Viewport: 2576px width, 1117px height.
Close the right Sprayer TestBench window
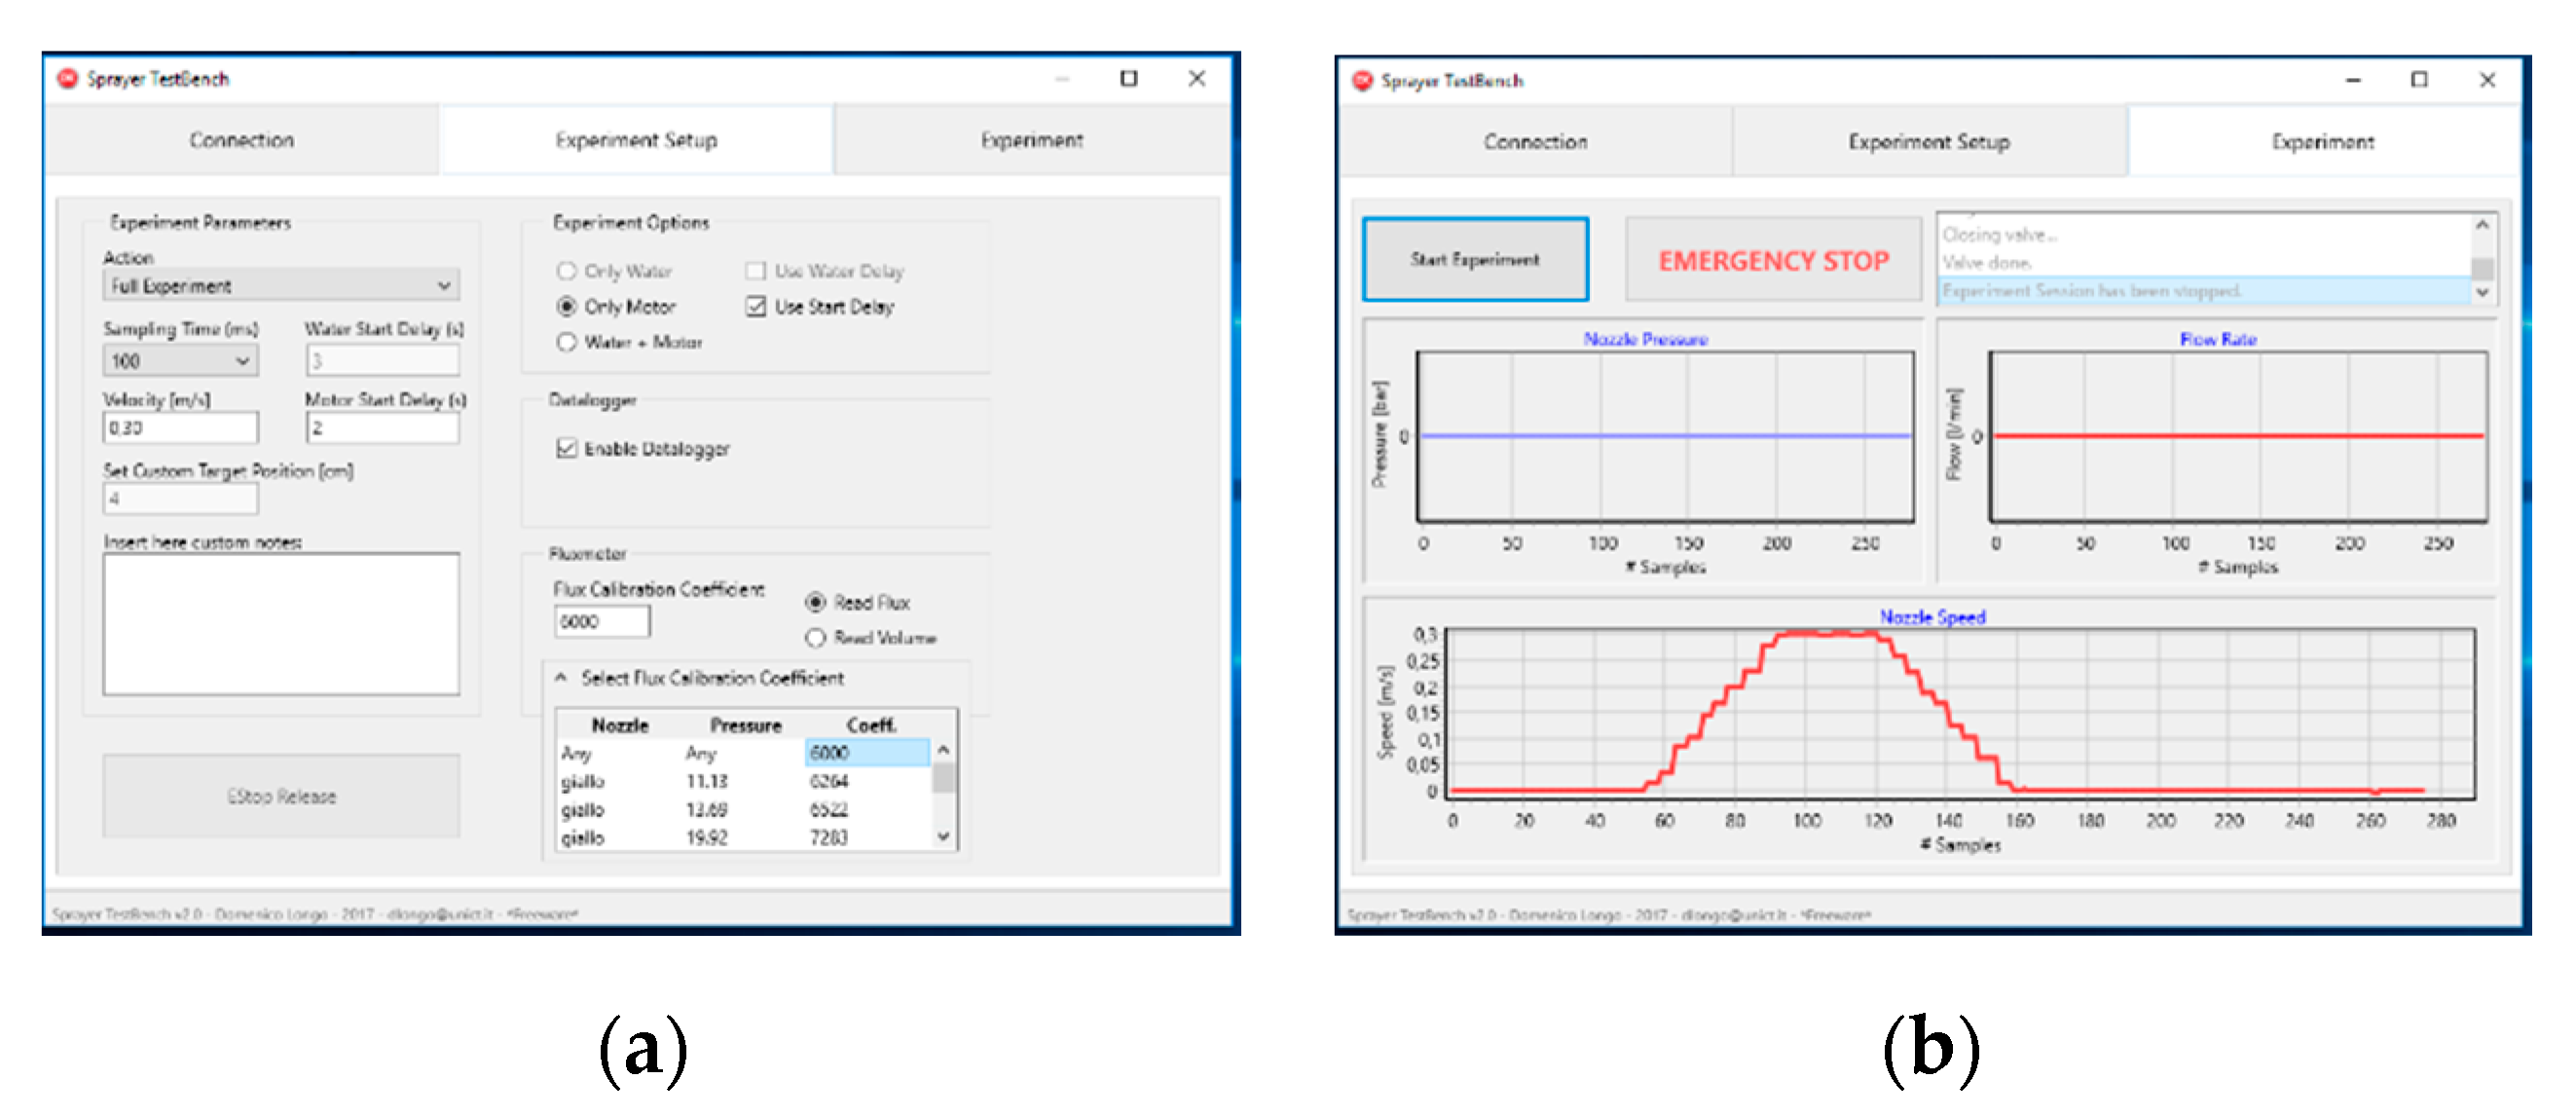point(2487,81)
